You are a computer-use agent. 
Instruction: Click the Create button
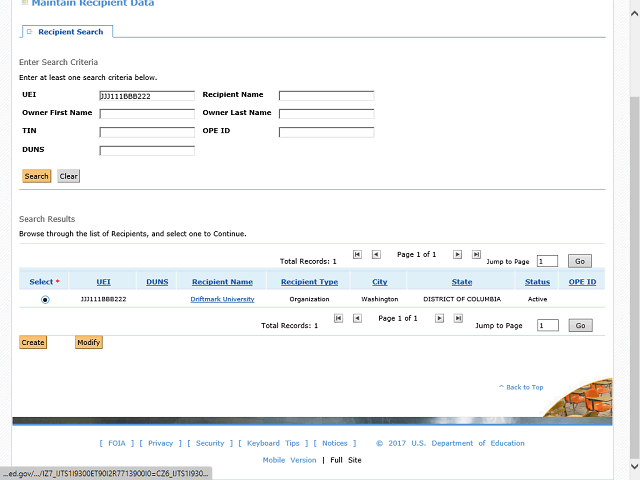(x=33, y=342)
